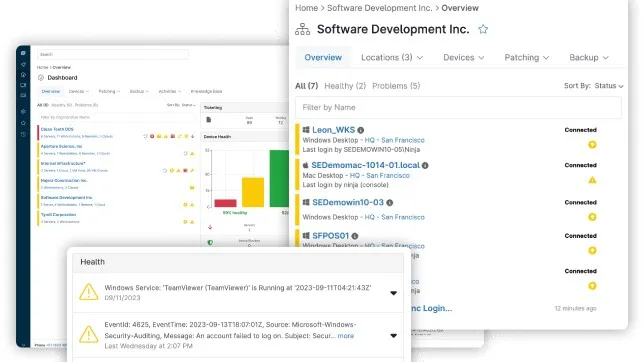Open the Leon_WKS device
The image size is (644, 362).
click(334, 130)
